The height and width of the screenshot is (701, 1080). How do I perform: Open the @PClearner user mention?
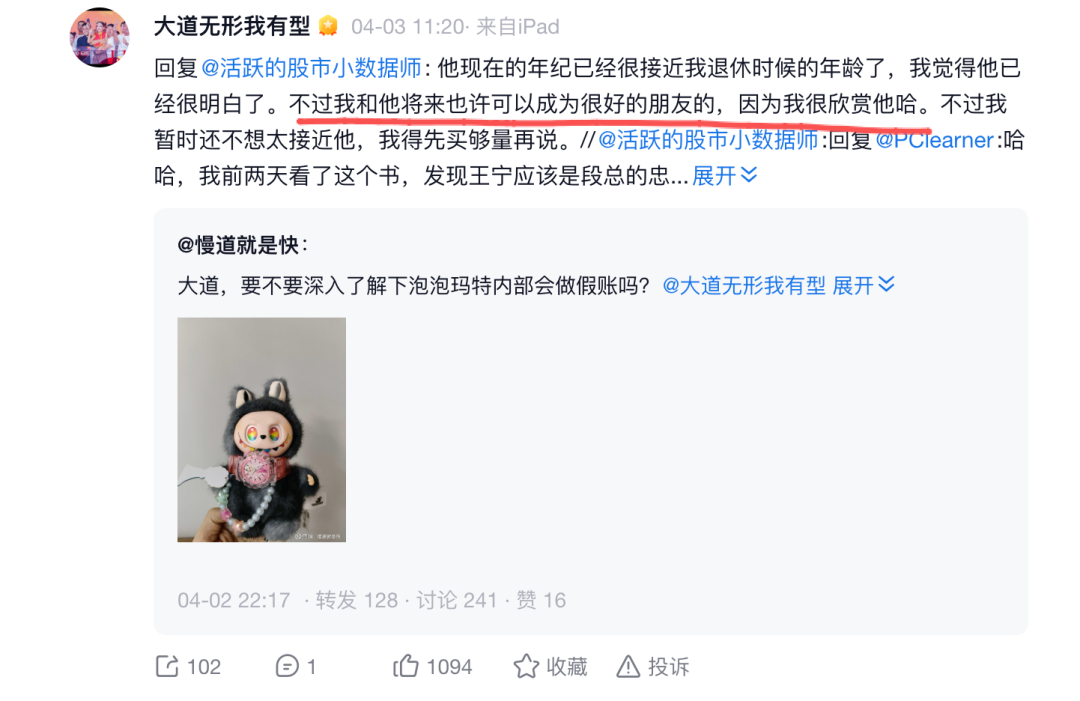tap(935, 140)
